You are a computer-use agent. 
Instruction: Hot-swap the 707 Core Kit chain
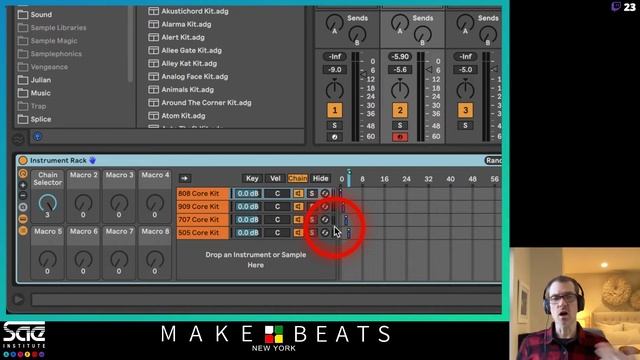(325, 220)
